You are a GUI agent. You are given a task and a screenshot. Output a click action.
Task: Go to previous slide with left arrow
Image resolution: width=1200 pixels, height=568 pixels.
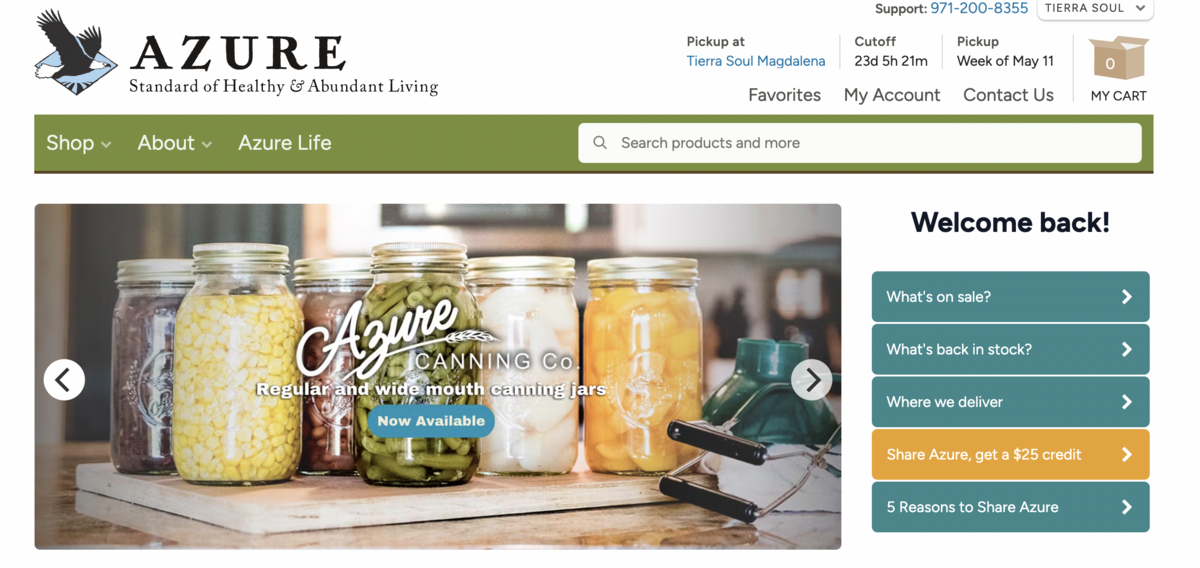[x=64, y=380]
